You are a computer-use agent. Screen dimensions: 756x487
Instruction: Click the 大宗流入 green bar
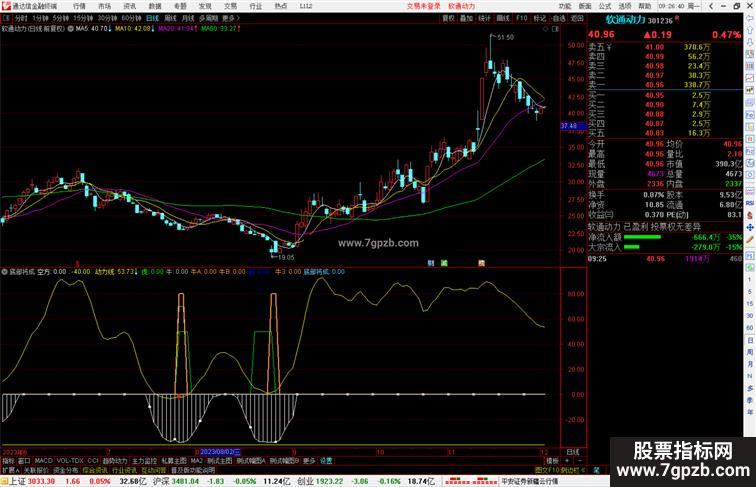[632, 247]
